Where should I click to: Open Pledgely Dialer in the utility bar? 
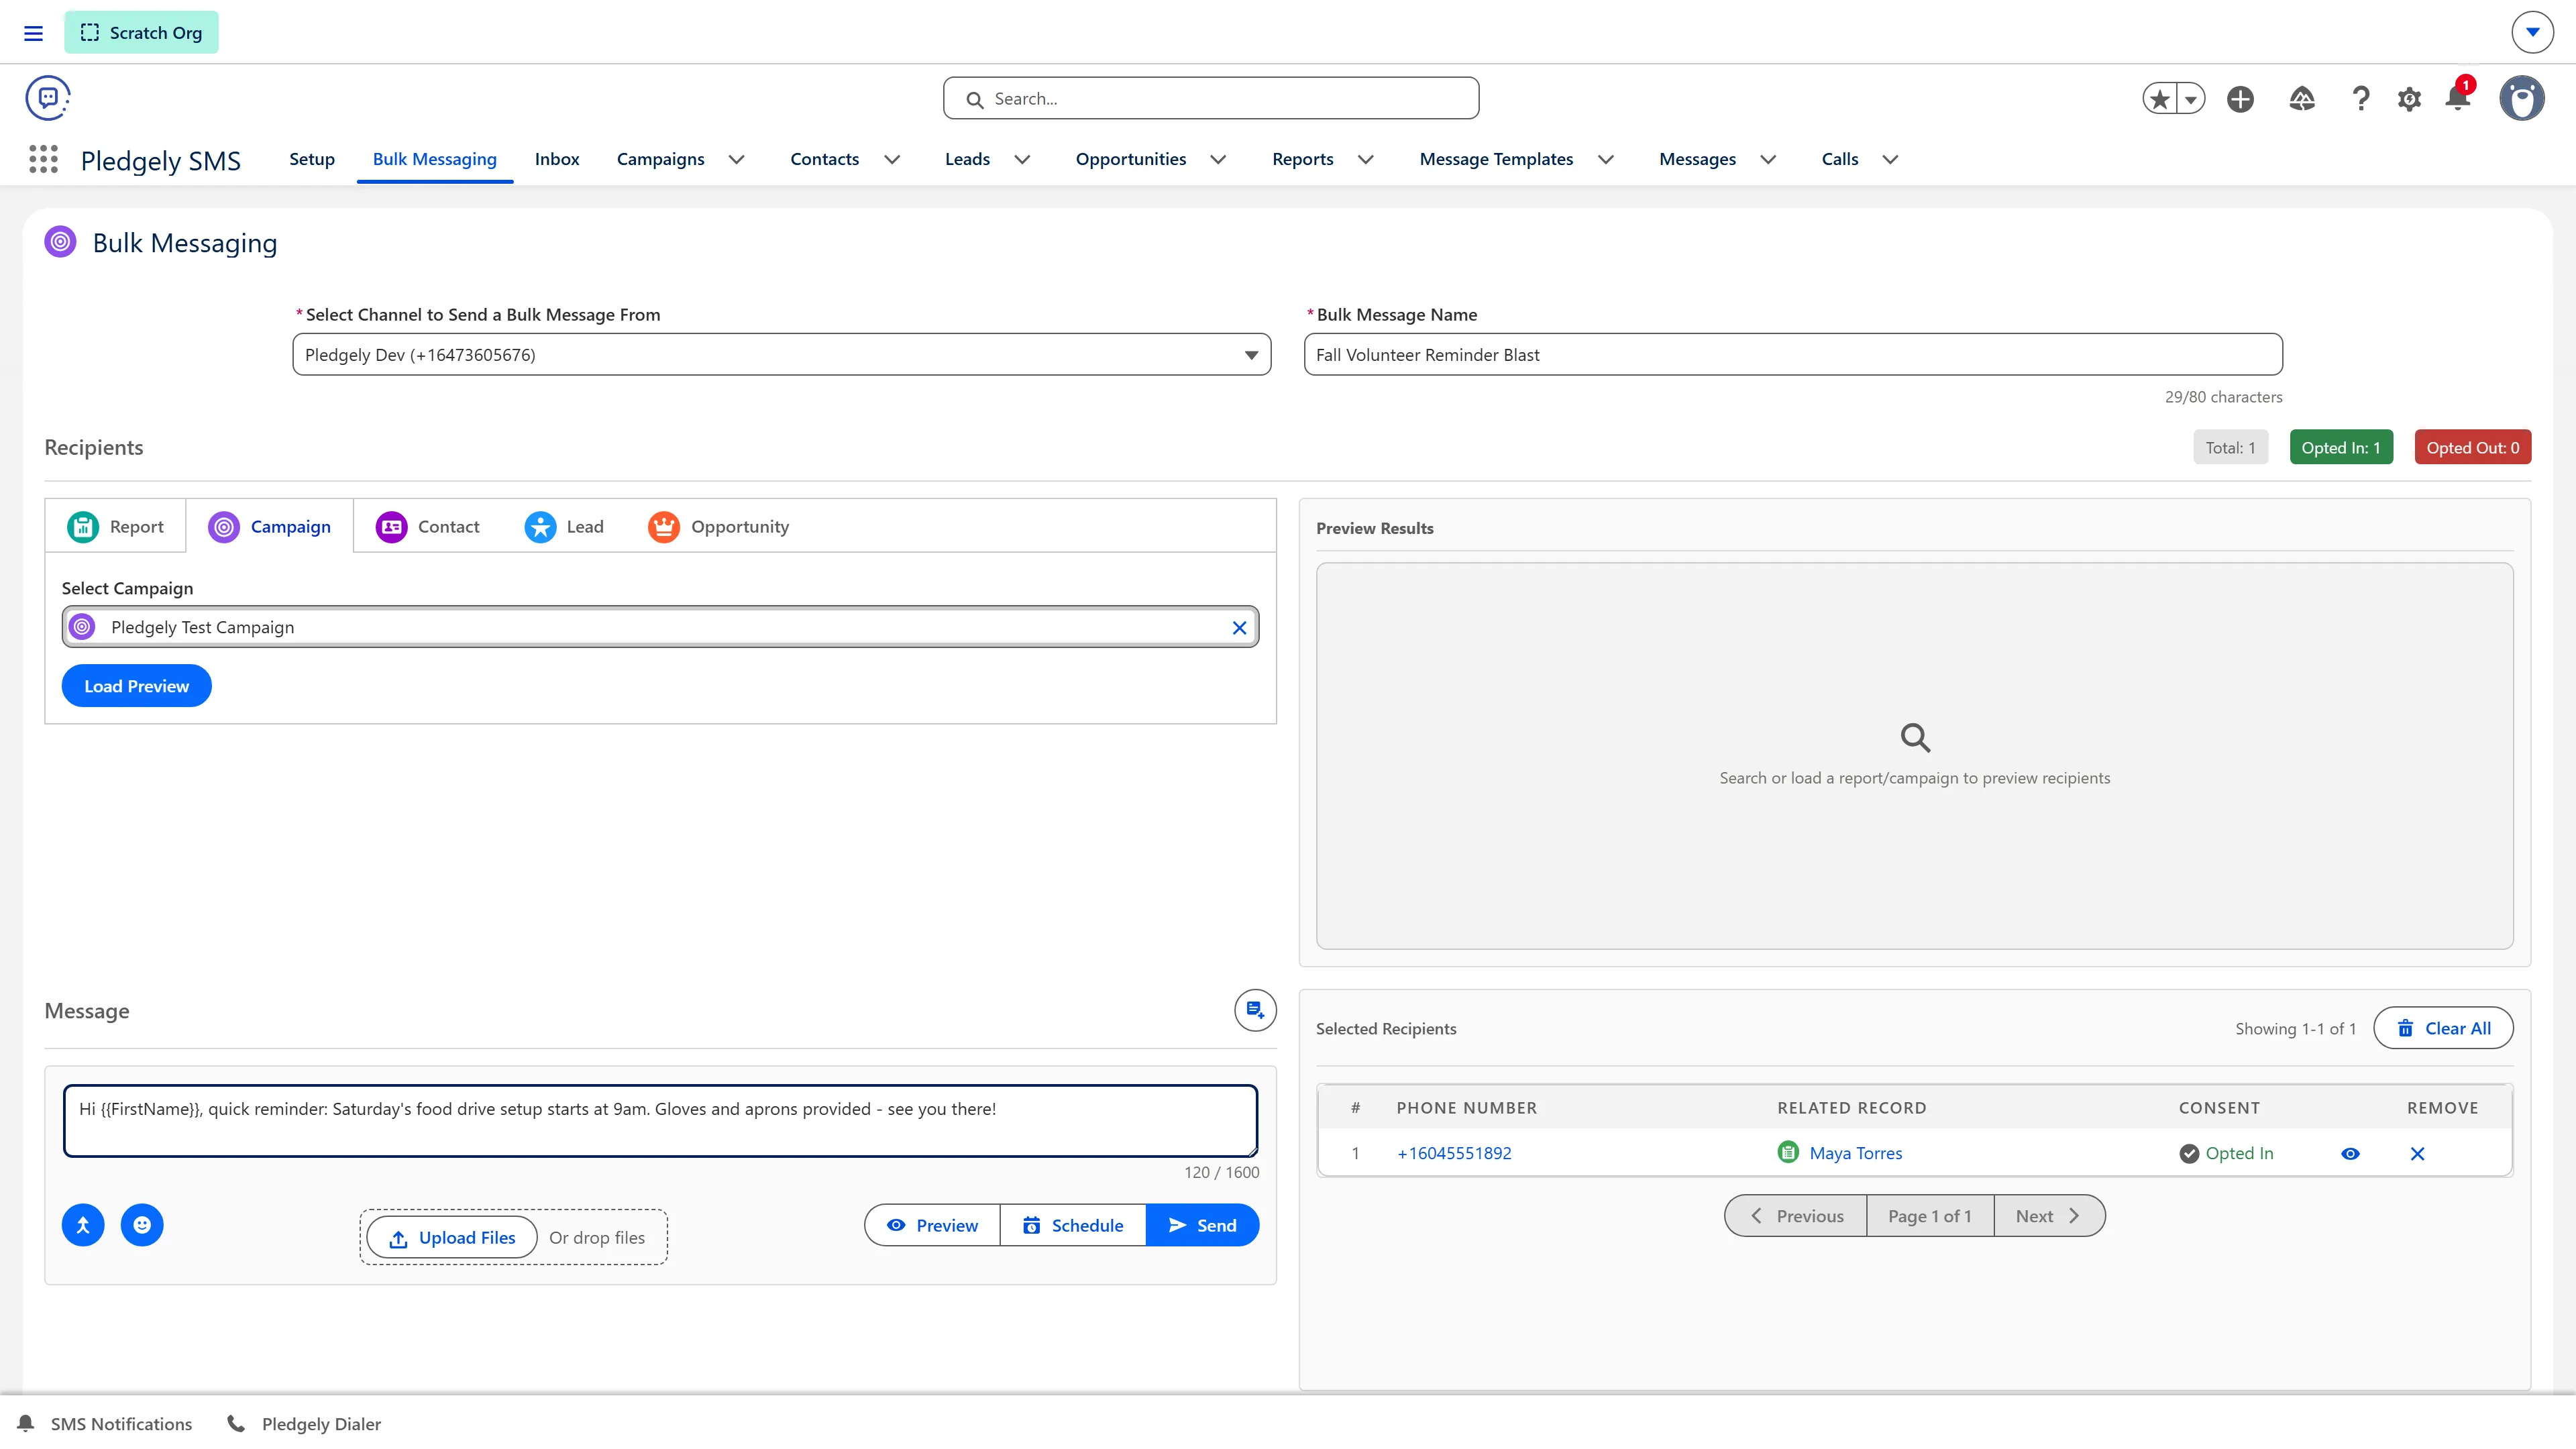click(x=304, y=1424)
